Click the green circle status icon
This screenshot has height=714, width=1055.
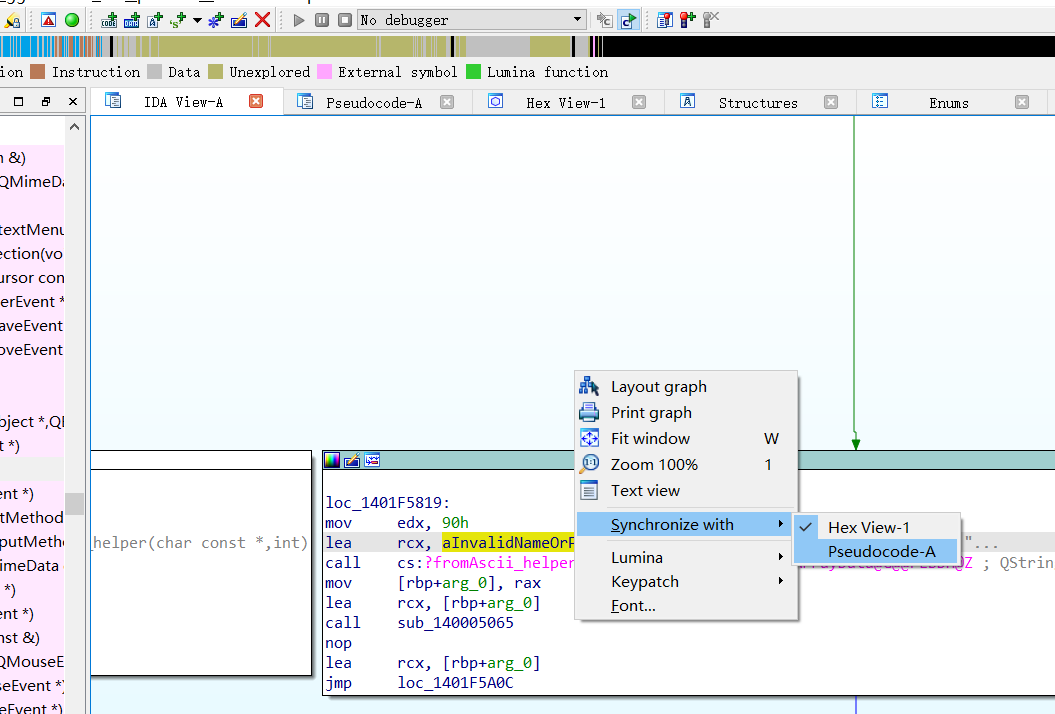72,20
